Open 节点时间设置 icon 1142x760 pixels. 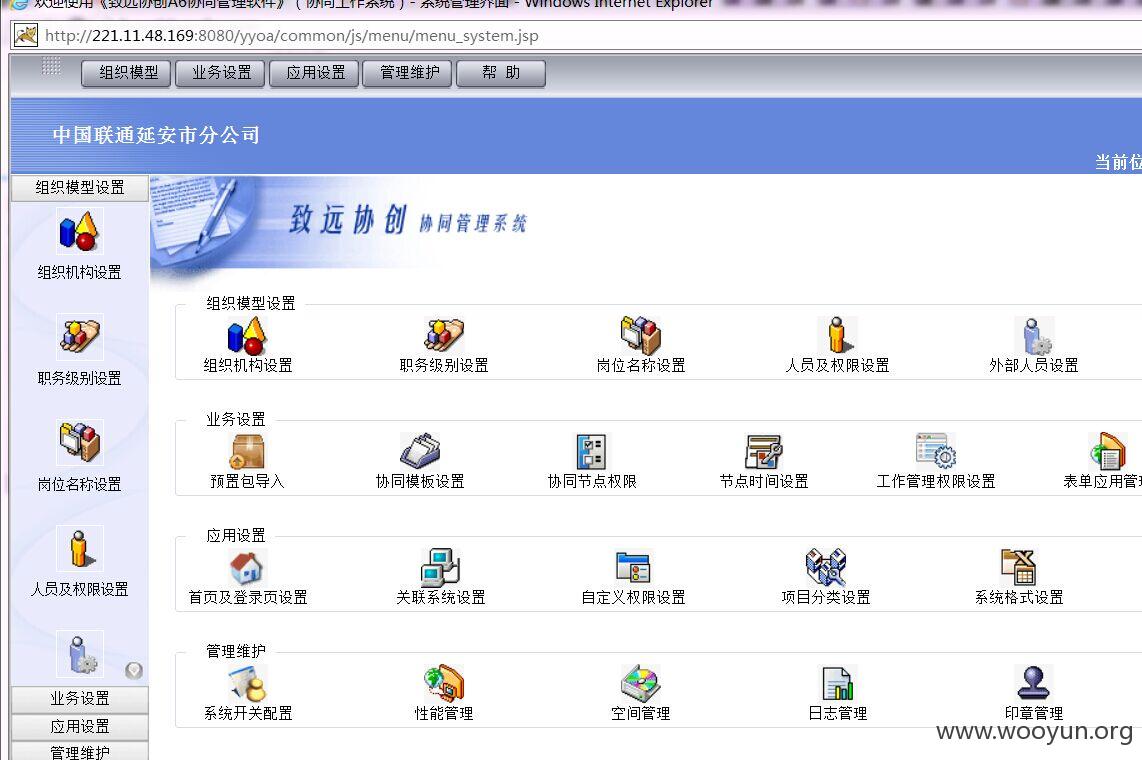click(x=763, y=451)
